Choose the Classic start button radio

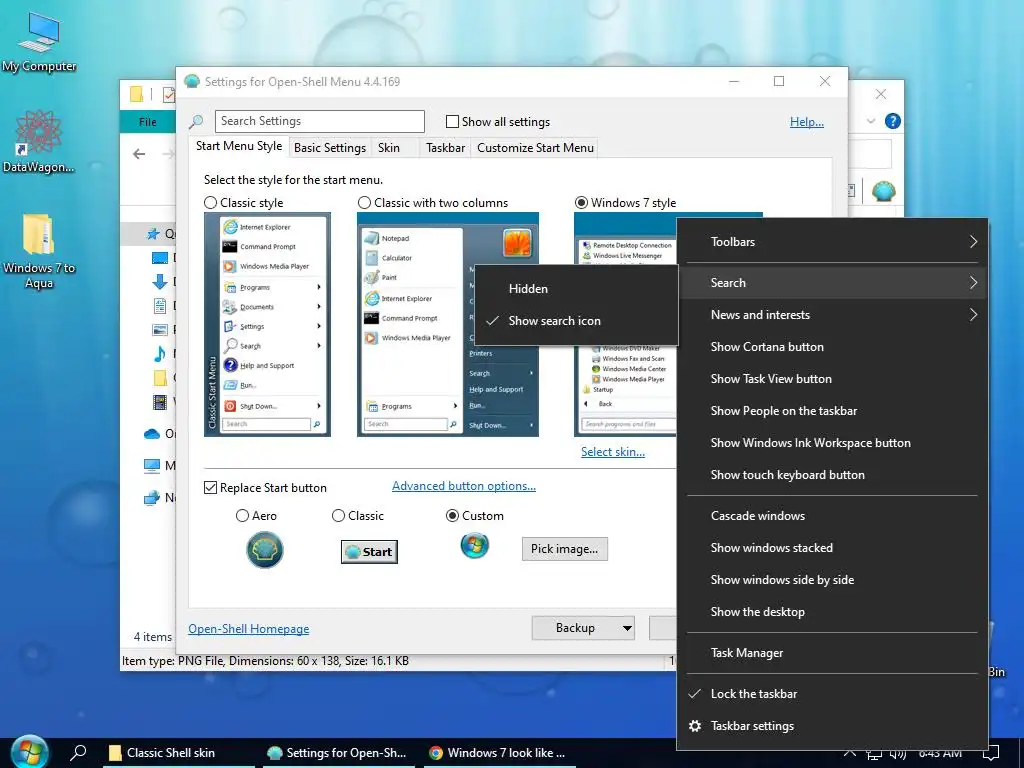(x=338, y=516)
